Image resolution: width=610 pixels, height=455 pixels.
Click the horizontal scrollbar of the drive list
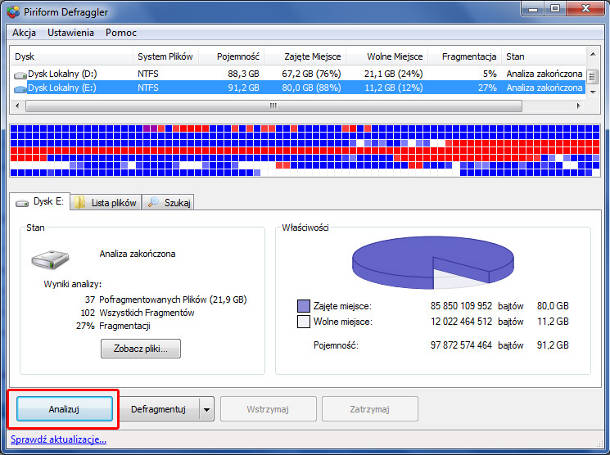(273, 106)
